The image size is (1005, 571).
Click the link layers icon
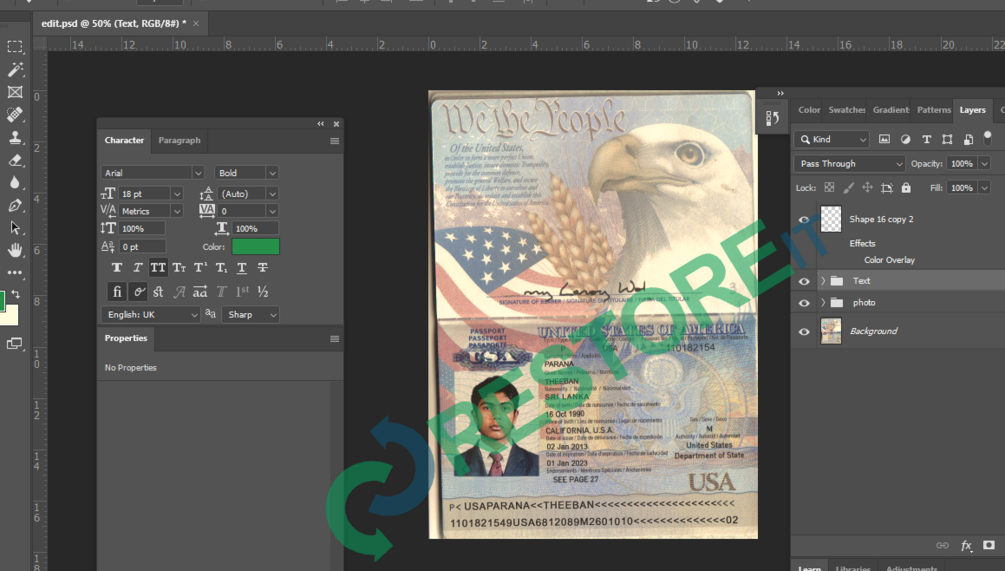[x=942, y=545]
